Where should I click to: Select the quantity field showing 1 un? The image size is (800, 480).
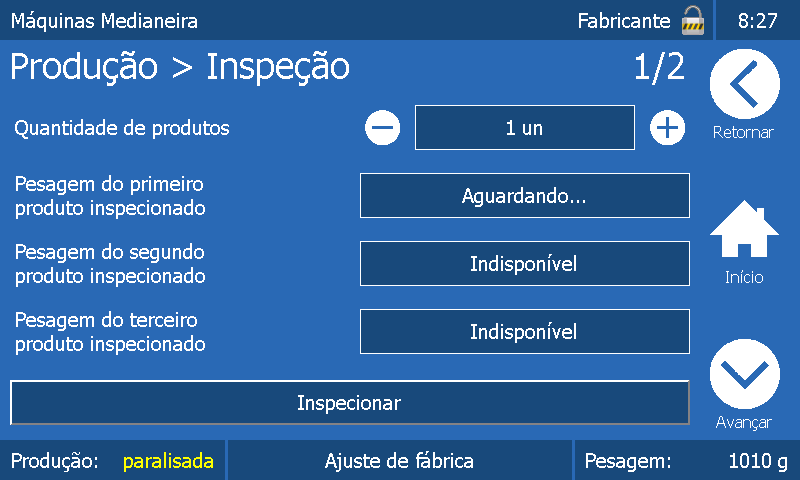525,128
